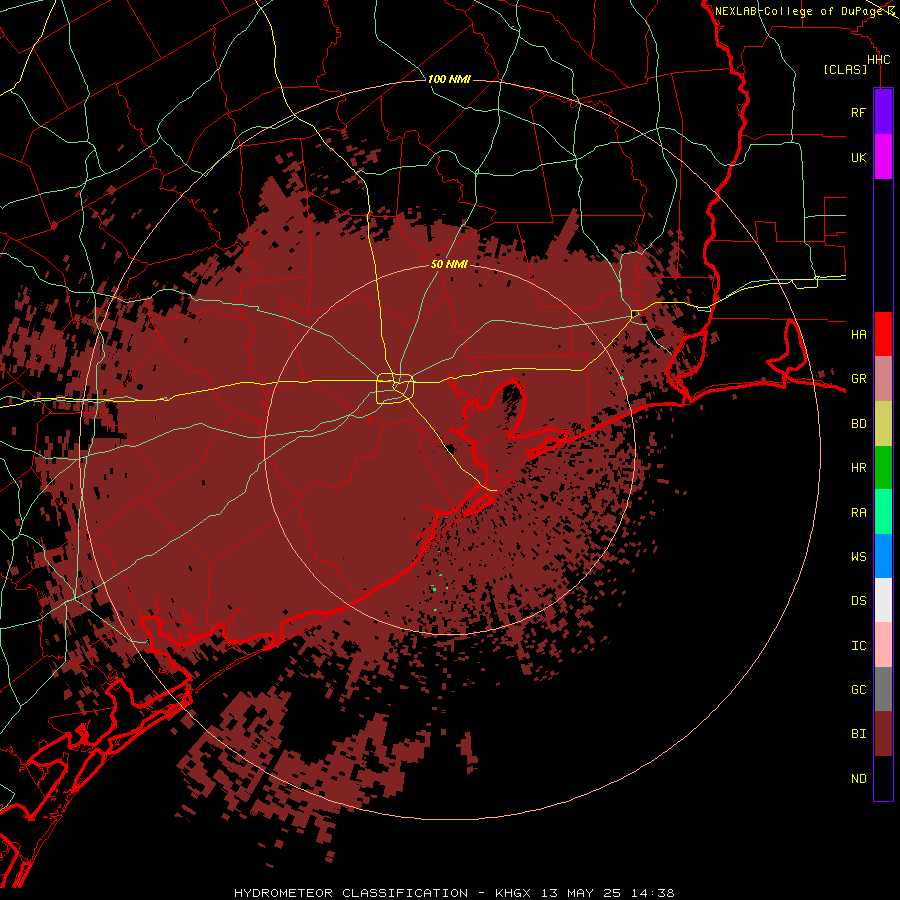The height and width of the screenshot is (900, 900).
Task: Click the yellow square highway loop at map center
Action: coord(395,389)
